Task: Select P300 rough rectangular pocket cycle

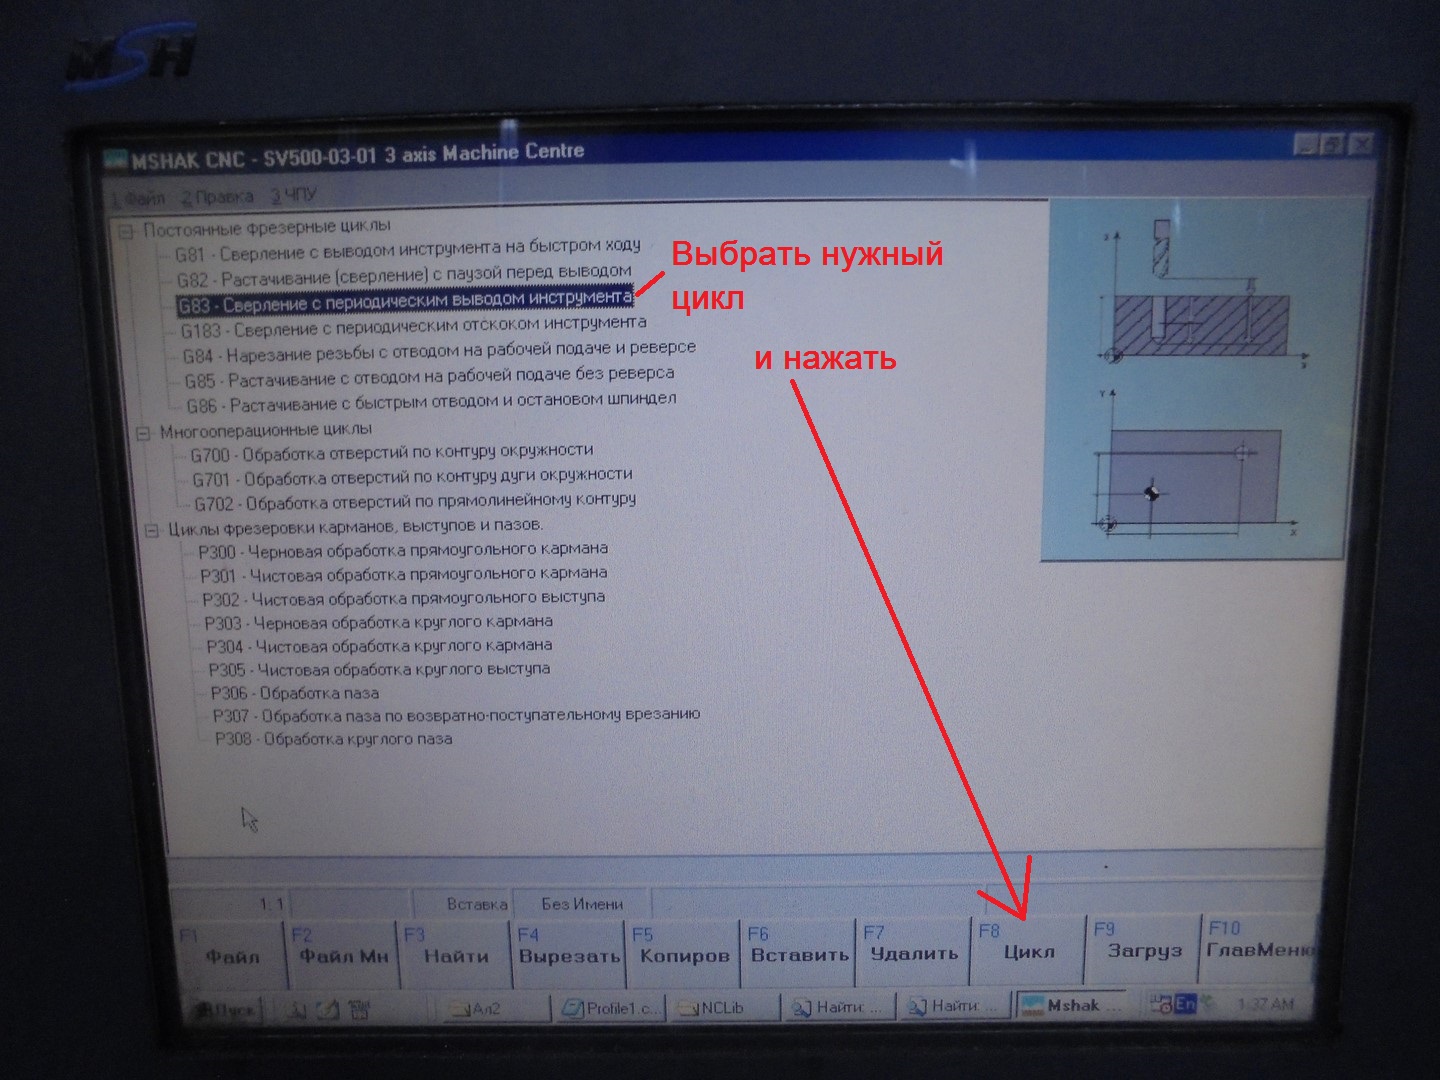Action: (403, 550)
